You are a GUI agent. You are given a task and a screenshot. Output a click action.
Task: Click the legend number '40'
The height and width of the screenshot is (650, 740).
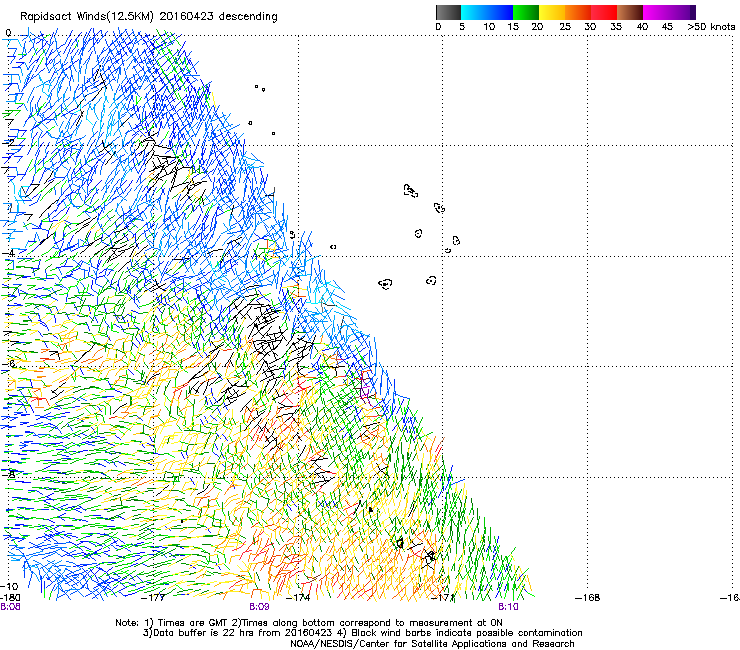[x=642, y=27]
